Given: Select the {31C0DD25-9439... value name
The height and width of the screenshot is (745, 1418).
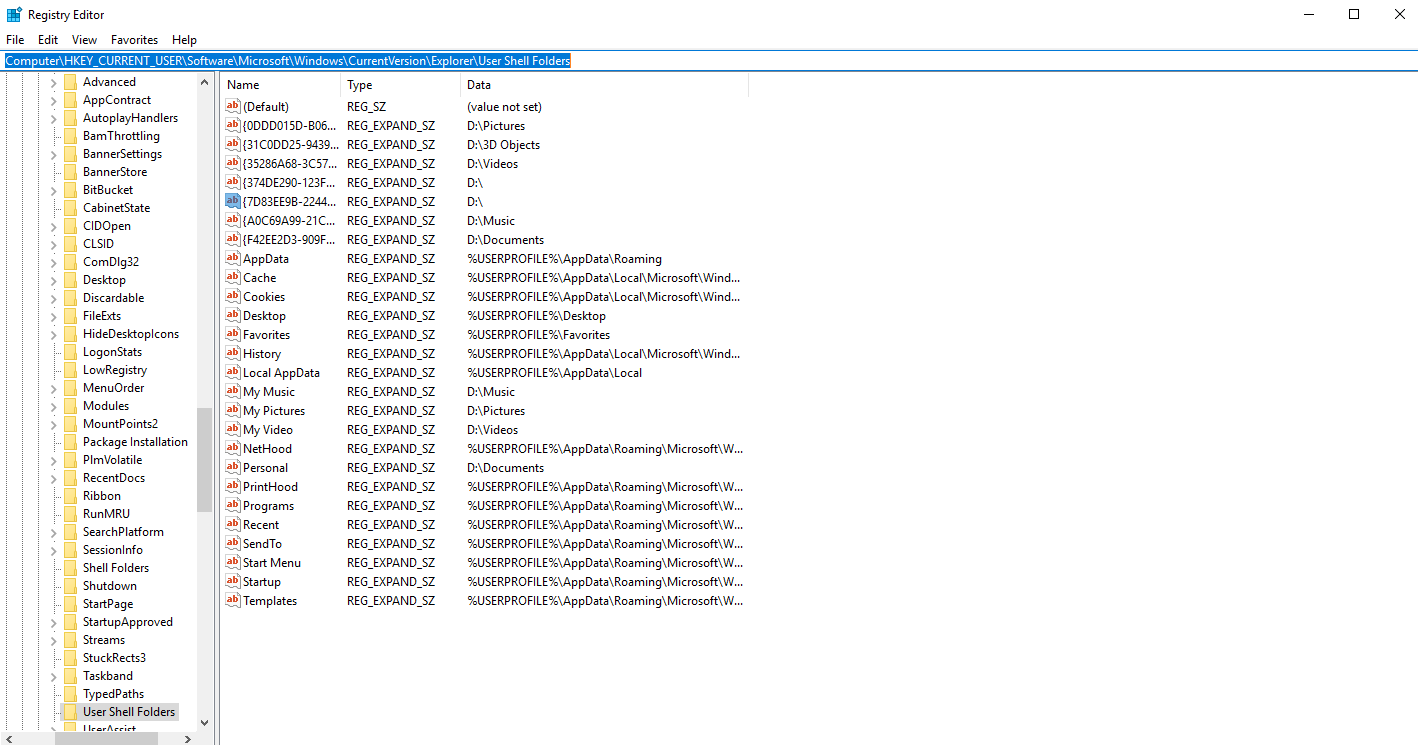Looking at the screenshot, I should pyautogui.click(x=290, y=144).
